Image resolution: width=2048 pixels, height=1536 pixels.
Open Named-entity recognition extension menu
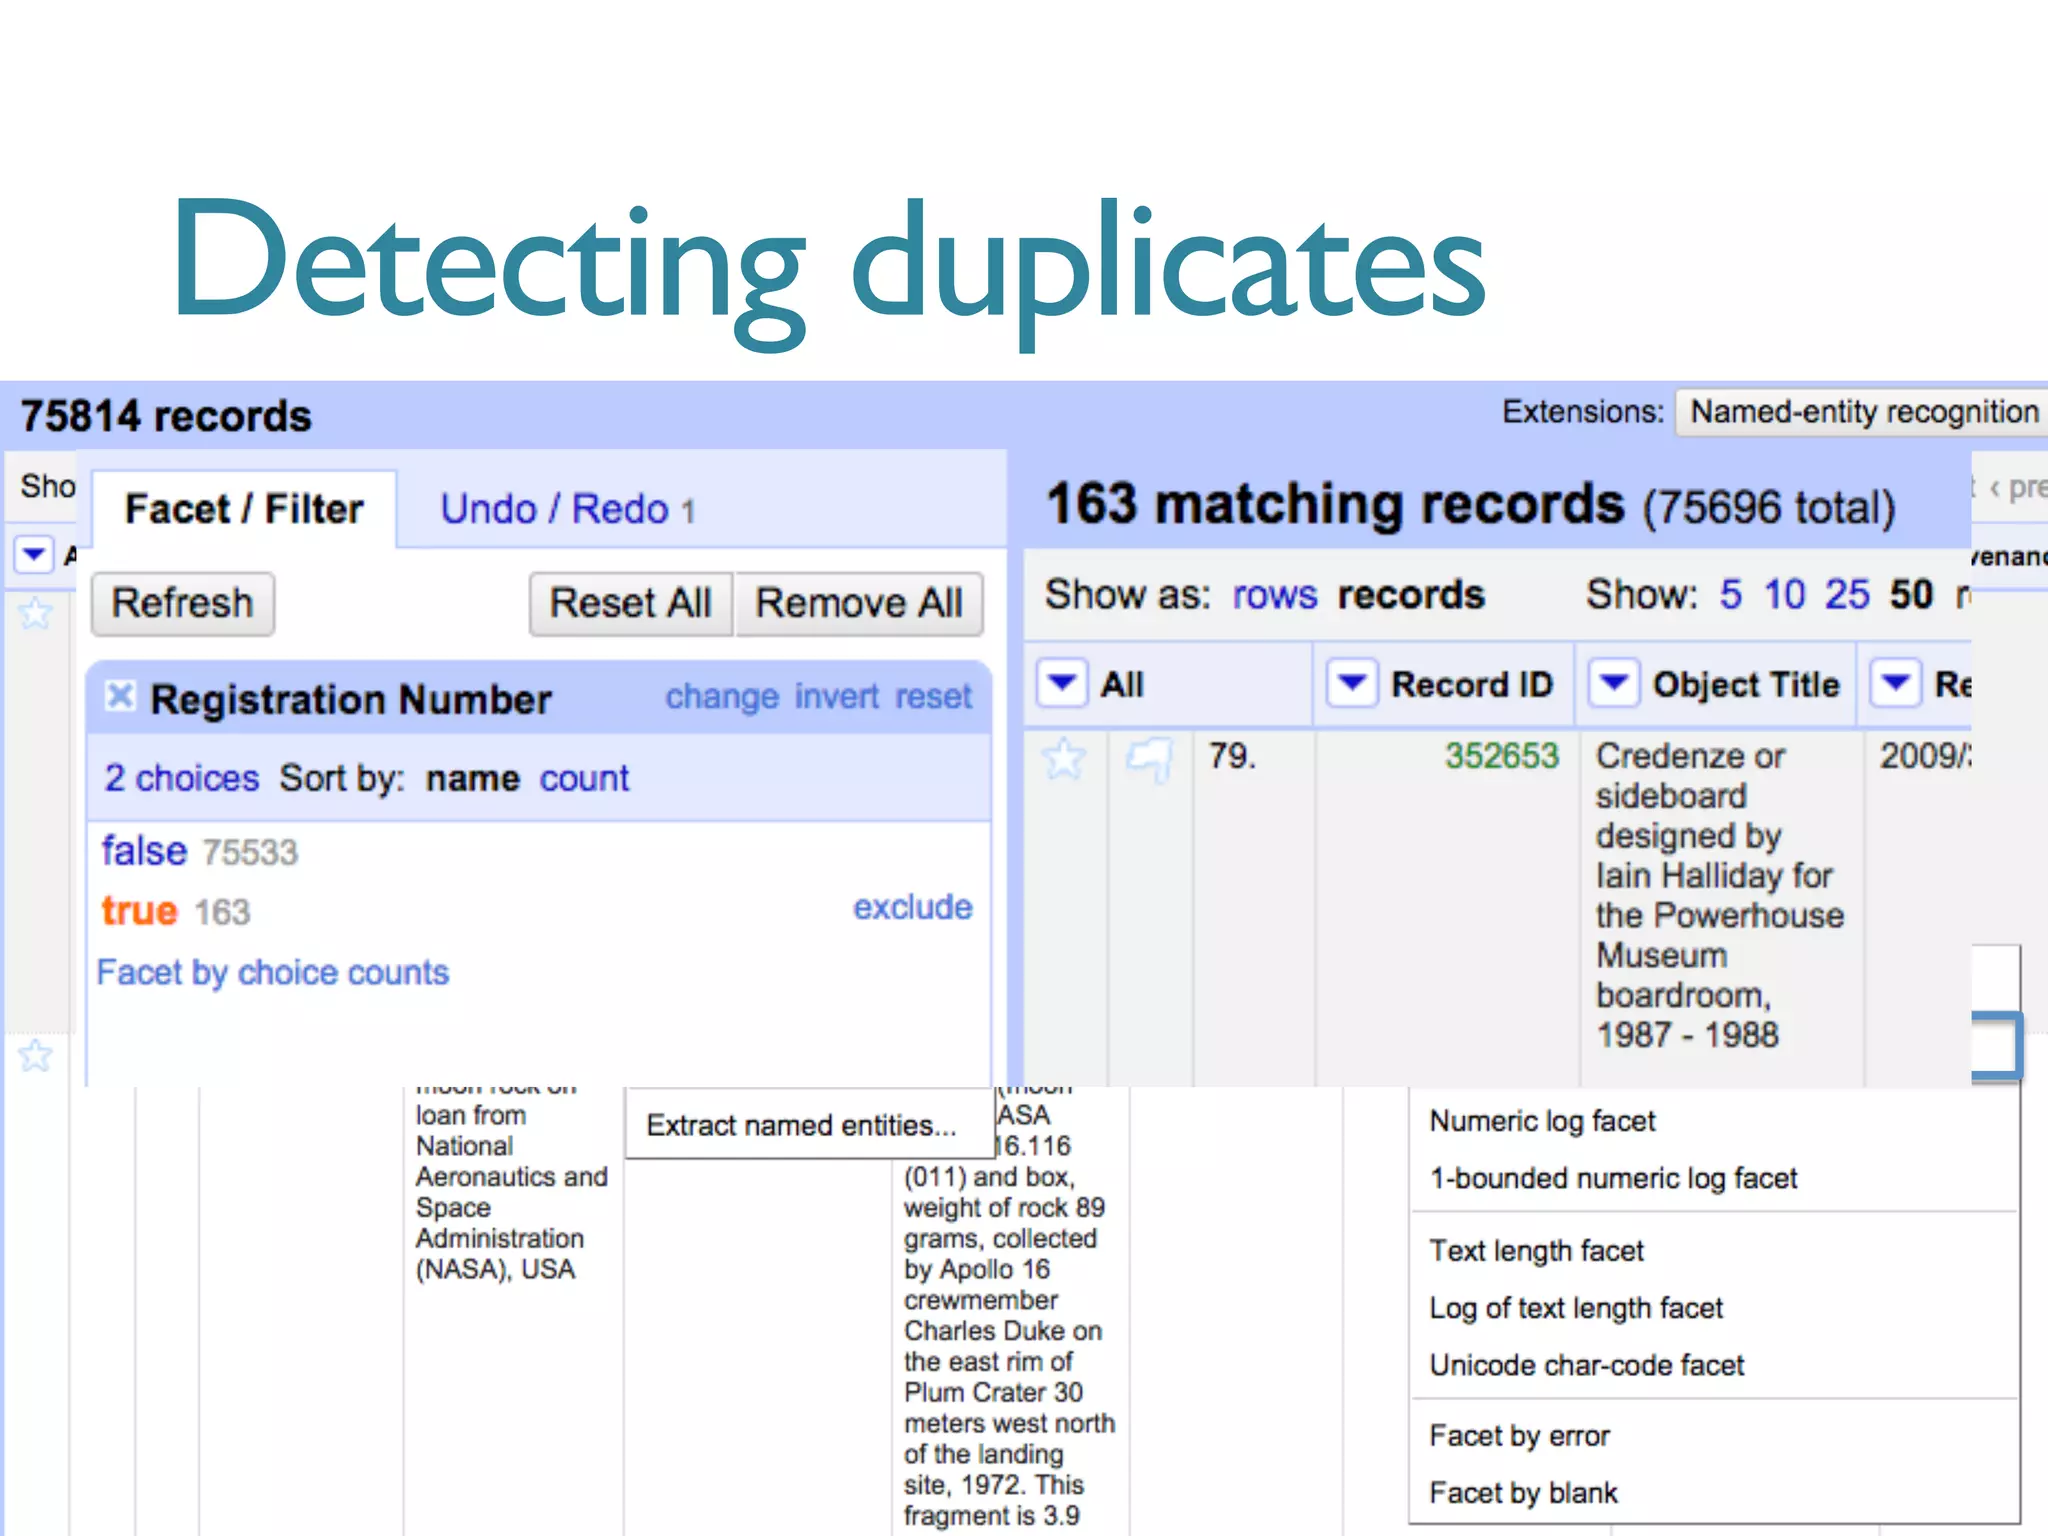click(1863, 412)
